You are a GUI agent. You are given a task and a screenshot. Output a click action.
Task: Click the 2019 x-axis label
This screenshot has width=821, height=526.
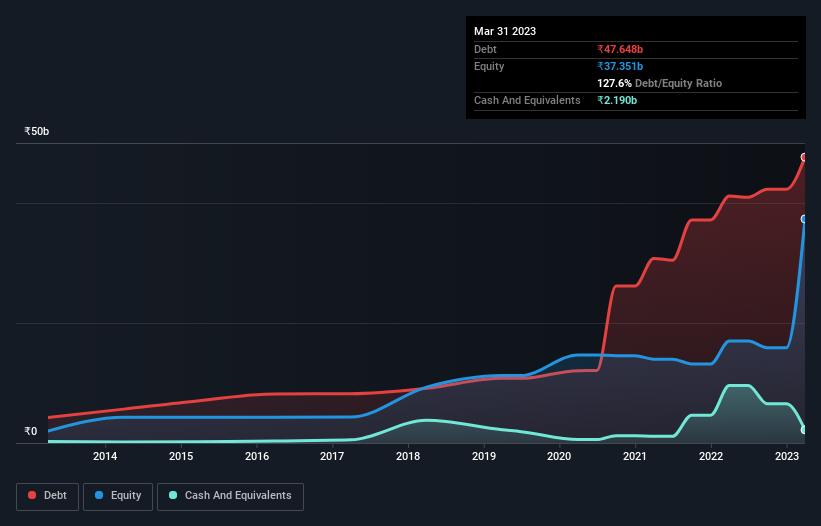click(484, 456)
